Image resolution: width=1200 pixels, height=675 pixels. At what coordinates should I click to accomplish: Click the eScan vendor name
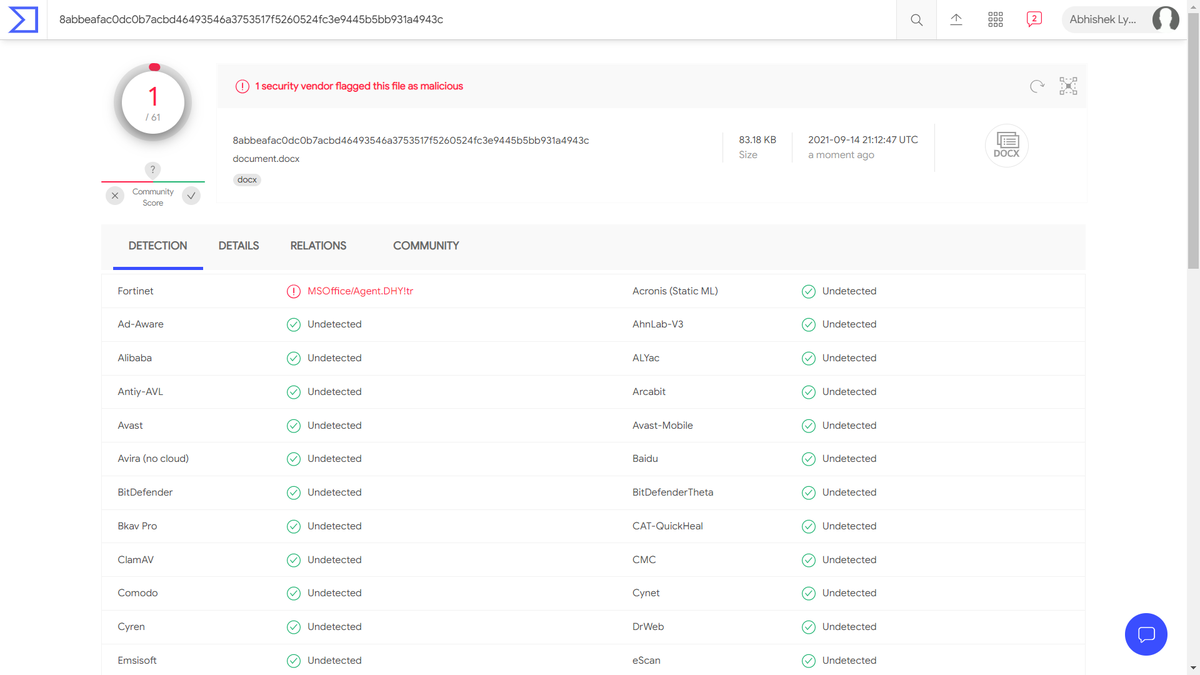(646, 661)
